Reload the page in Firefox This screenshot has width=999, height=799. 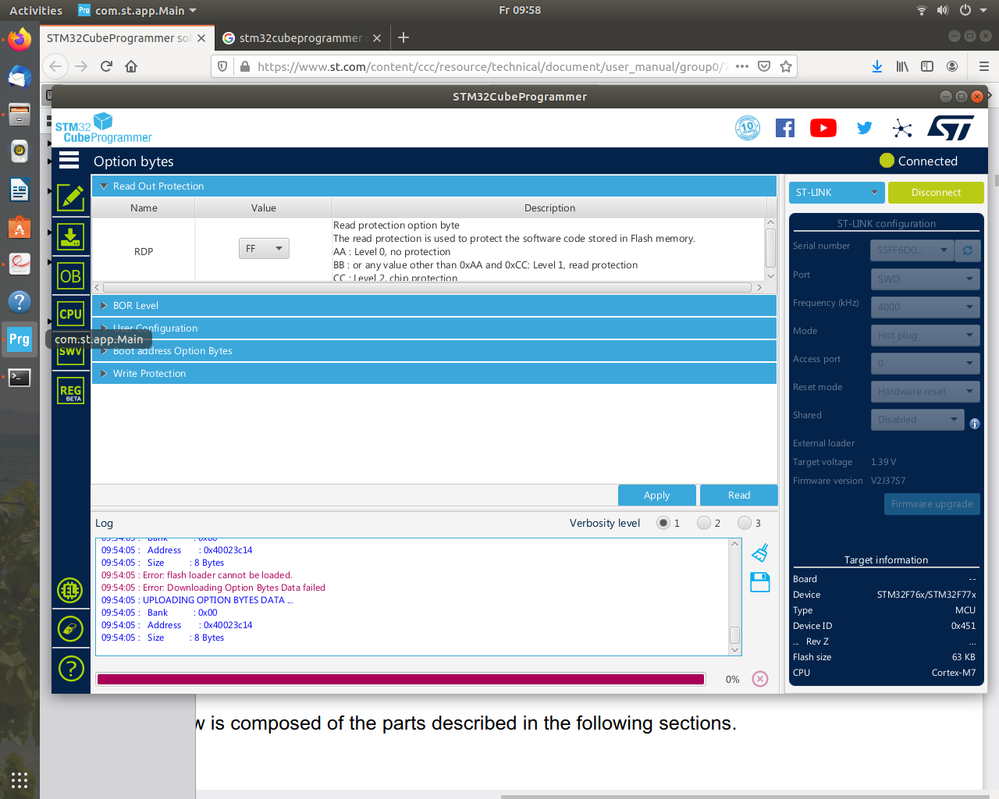[106, 66]
